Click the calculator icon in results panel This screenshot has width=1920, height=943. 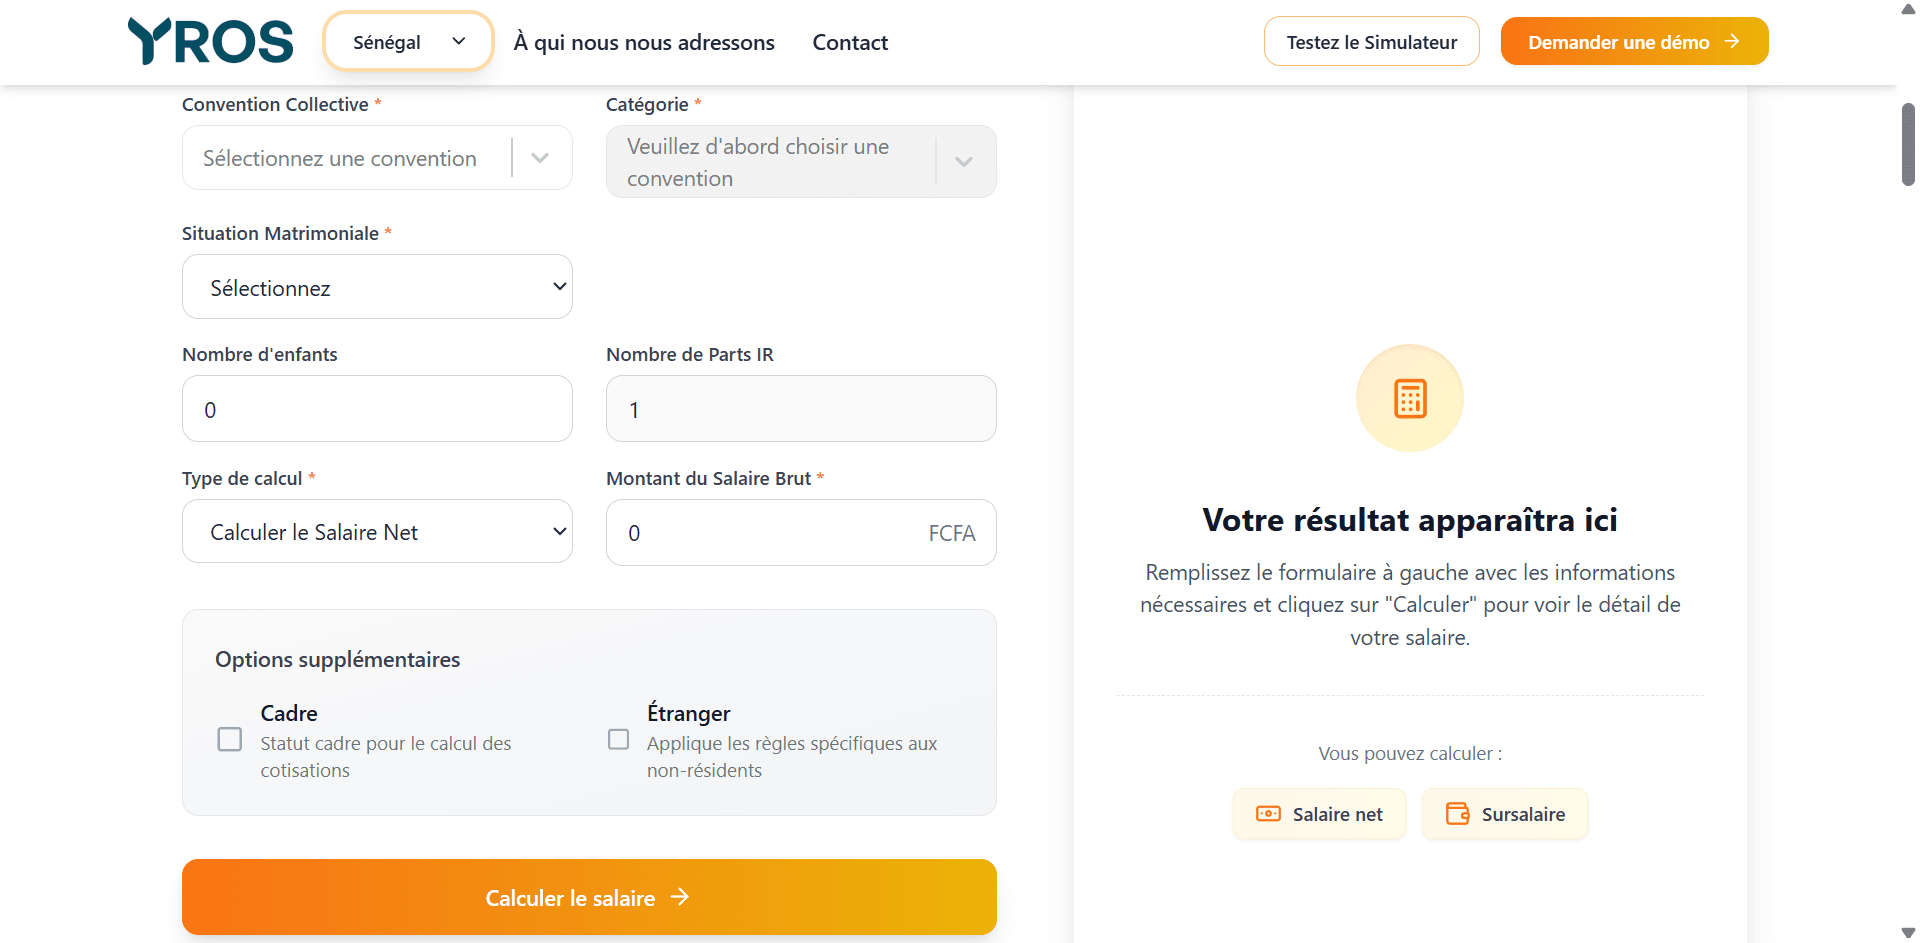point(1409,398)
